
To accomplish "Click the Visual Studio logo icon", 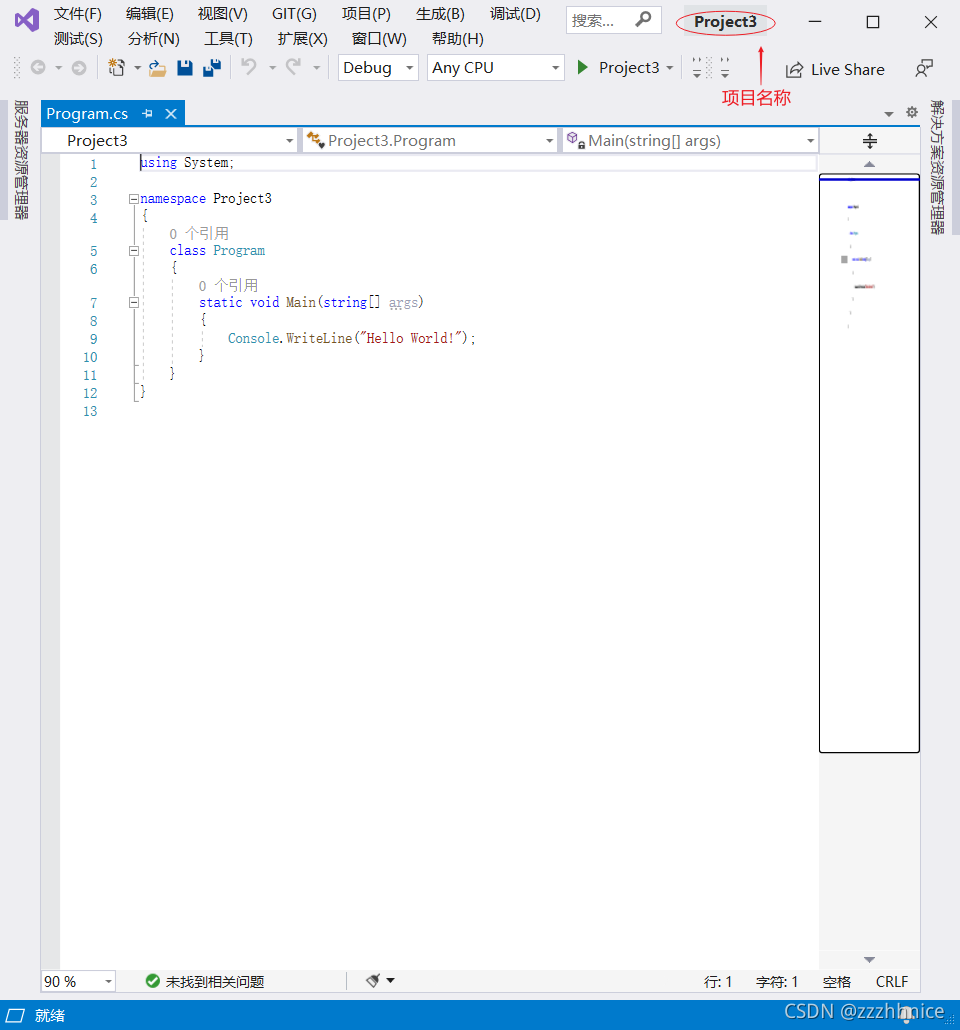I will coord(27,20).
